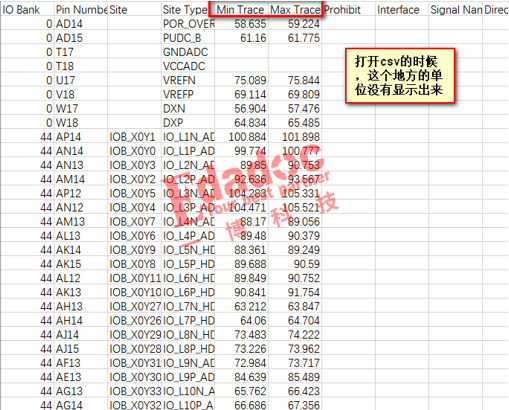Select the Site Type header cell
The width and height of the screenshot is (509, 410).
click(188, 10)
